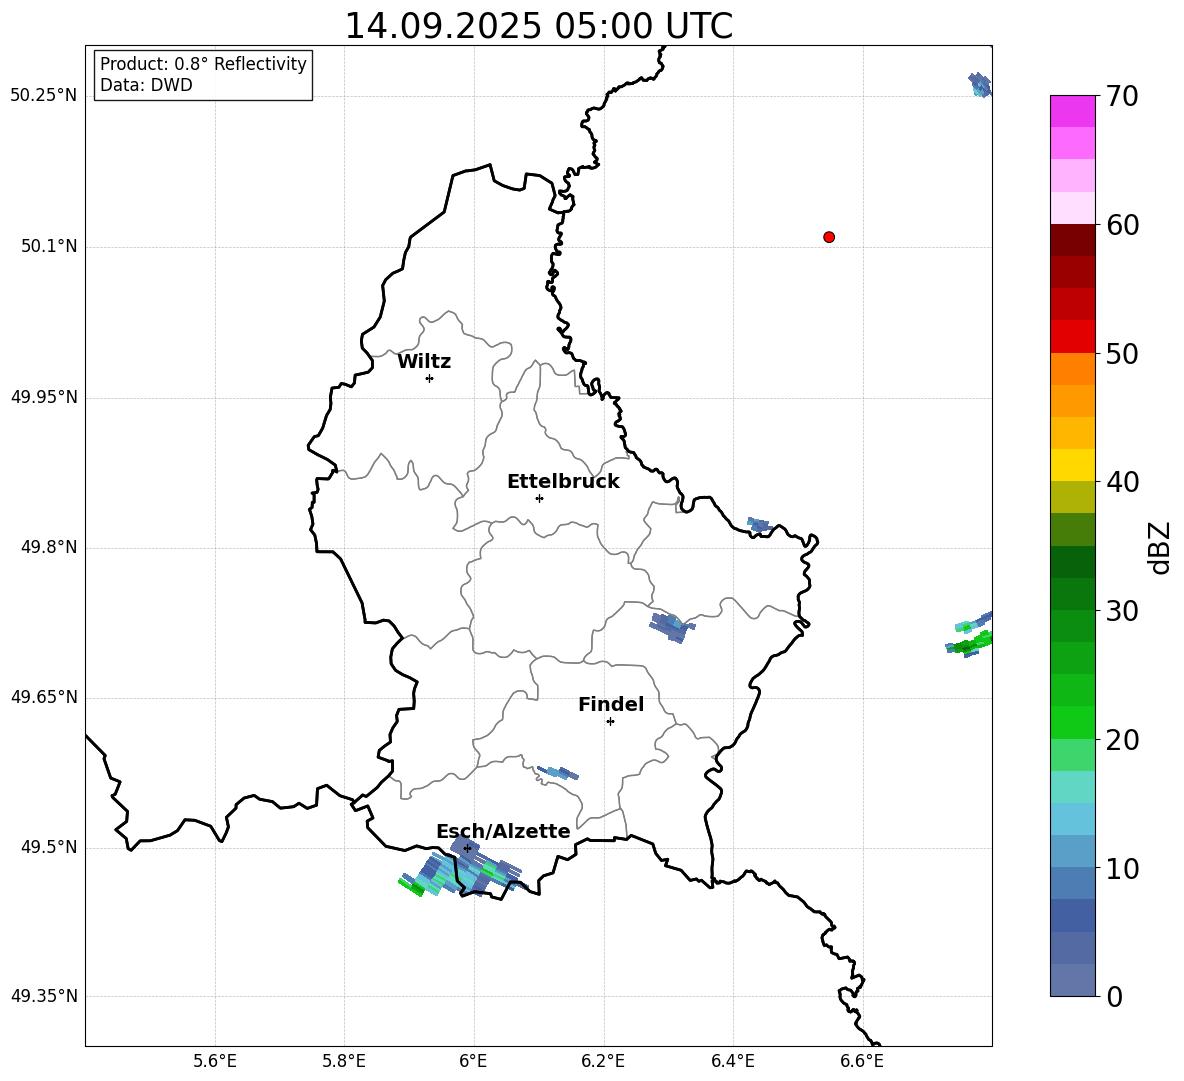Viewport: 1184px width, 1081px height.
Task: Click the bright red colorbar segment above 50
Action: (1073, 337)
